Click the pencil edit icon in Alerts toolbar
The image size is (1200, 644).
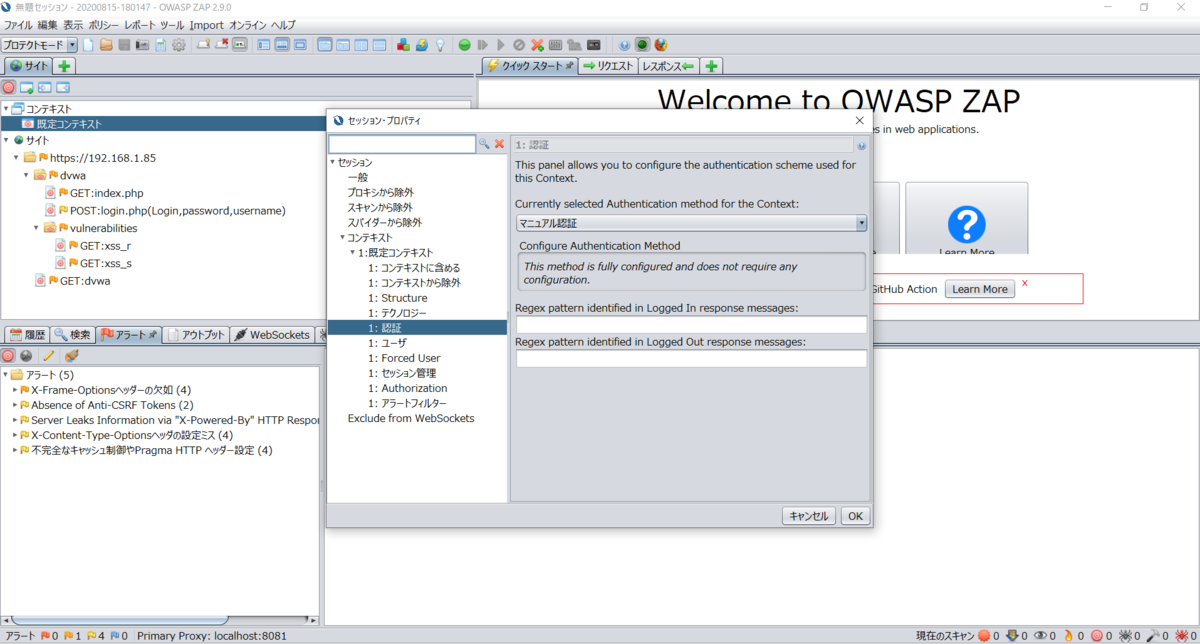coord(48,356)
